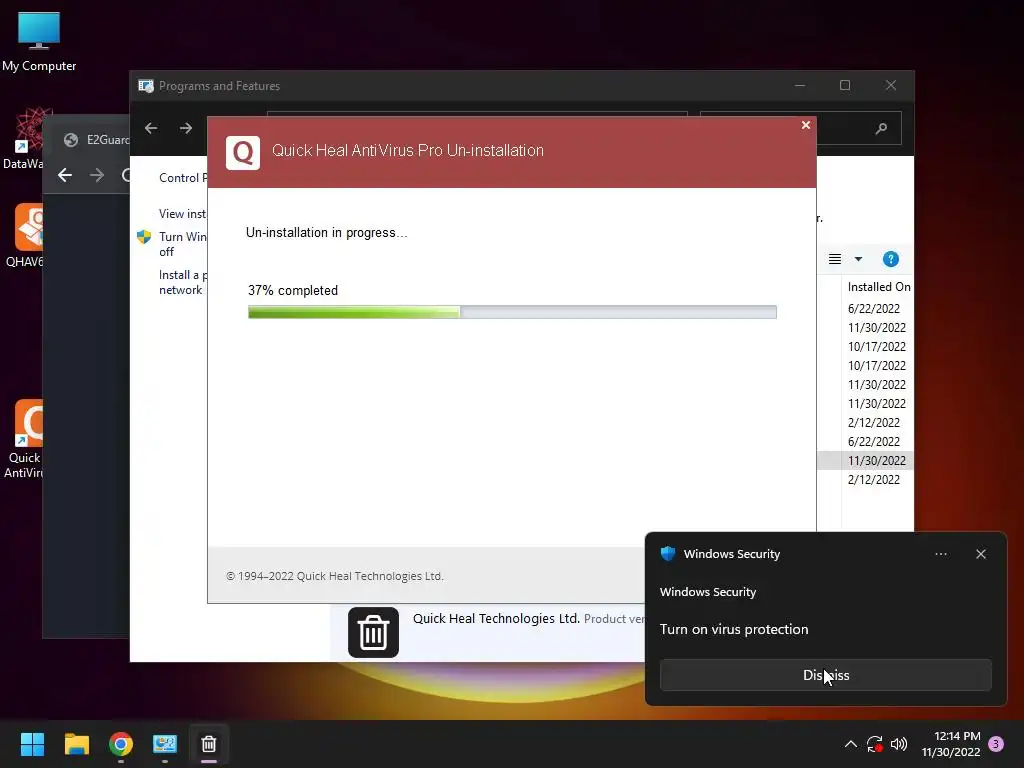The height and width of the screenshot is (768, 1024).
Task: Open the DataWa desktop shortcut
Action: (x=22, y=138)
